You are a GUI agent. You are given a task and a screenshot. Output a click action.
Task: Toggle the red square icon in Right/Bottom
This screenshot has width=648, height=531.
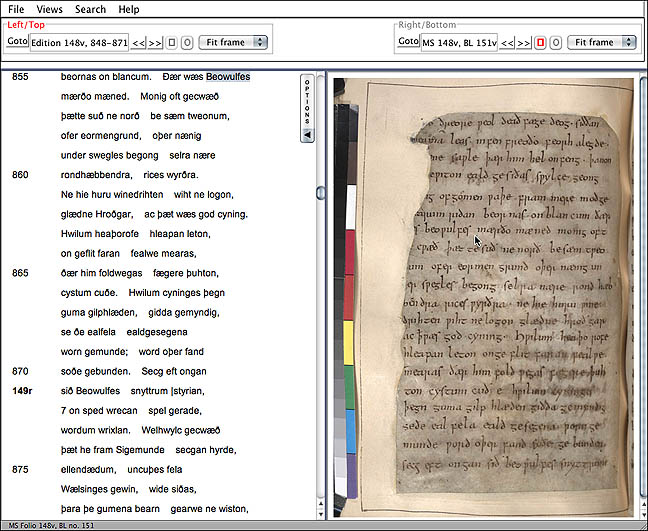click(x=540, y=43)
